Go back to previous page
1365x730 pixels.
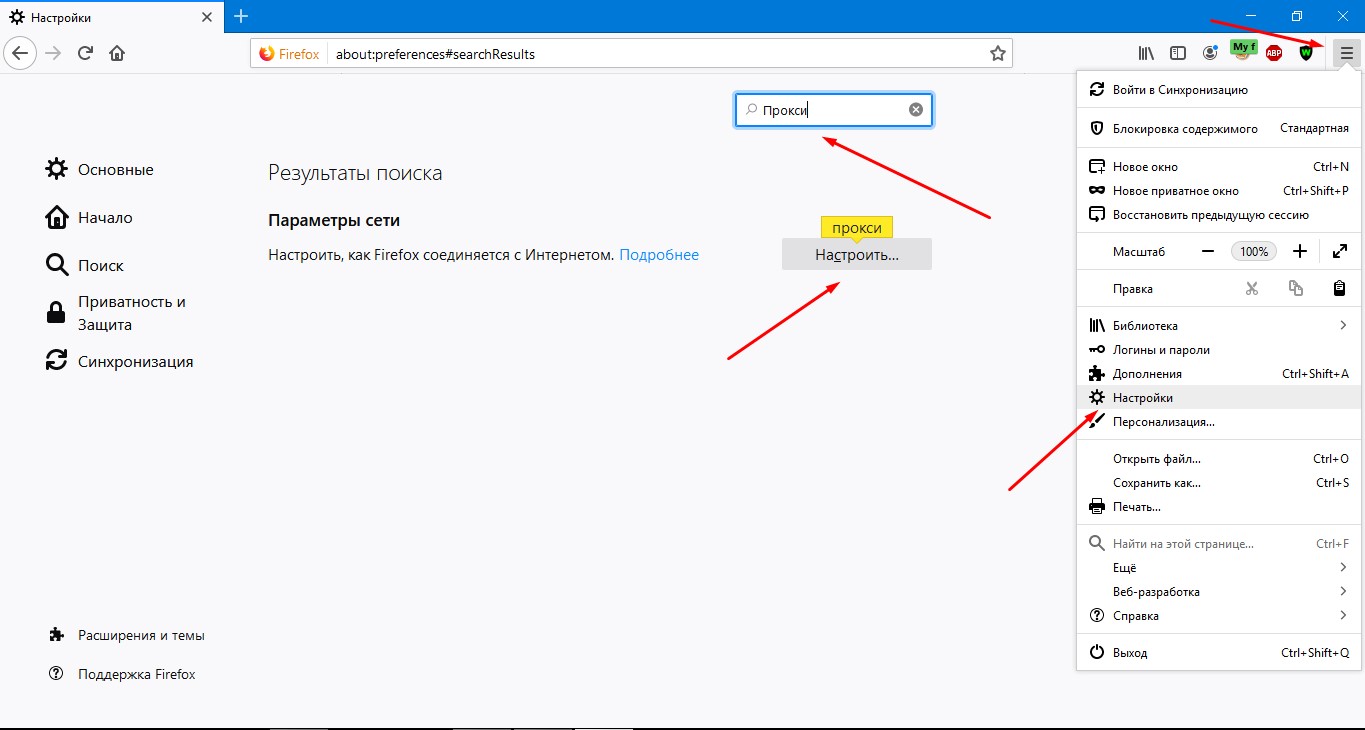pos(21,54)
